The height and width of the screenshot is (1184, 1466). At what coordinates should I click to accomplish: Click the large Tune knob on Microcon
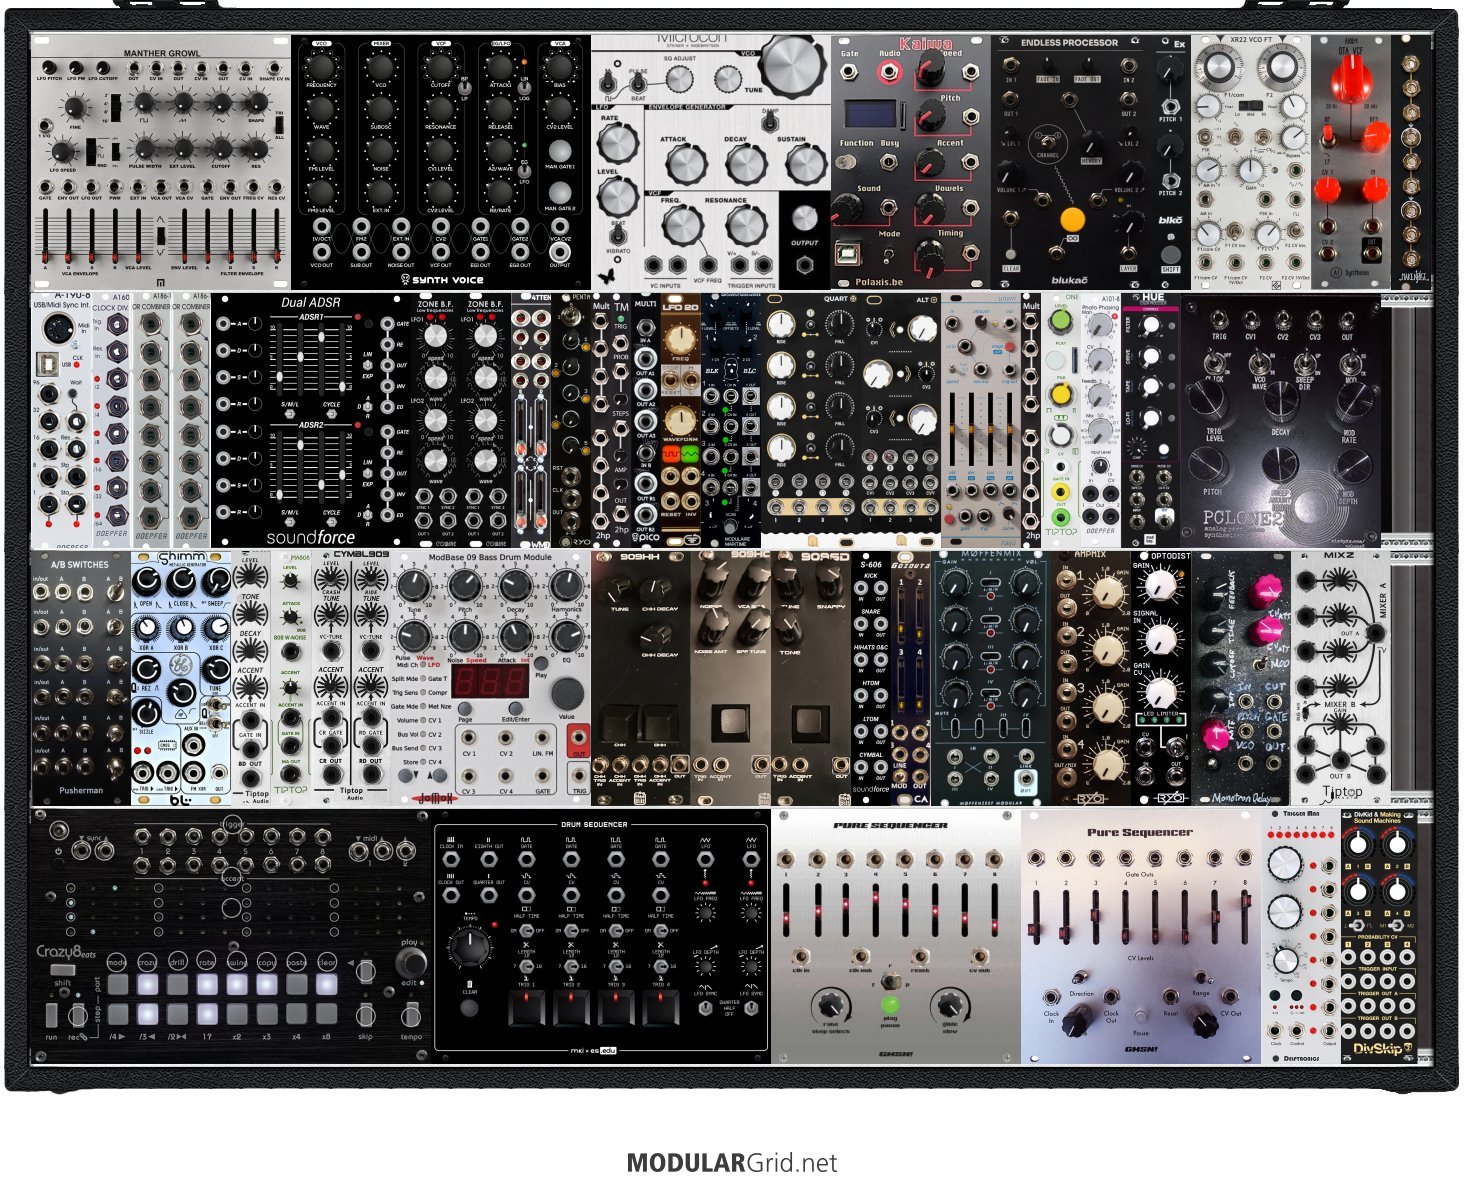pos(793,66)
